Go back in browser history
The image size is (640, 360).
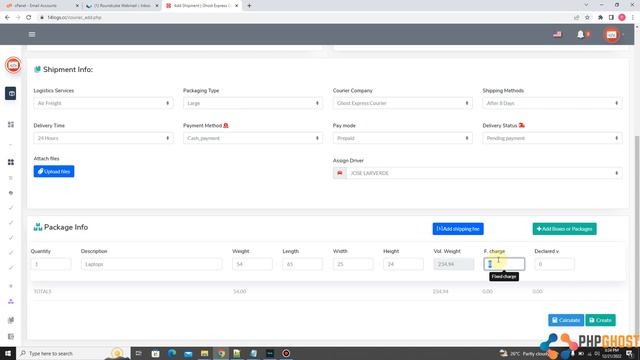pos(7,18)
